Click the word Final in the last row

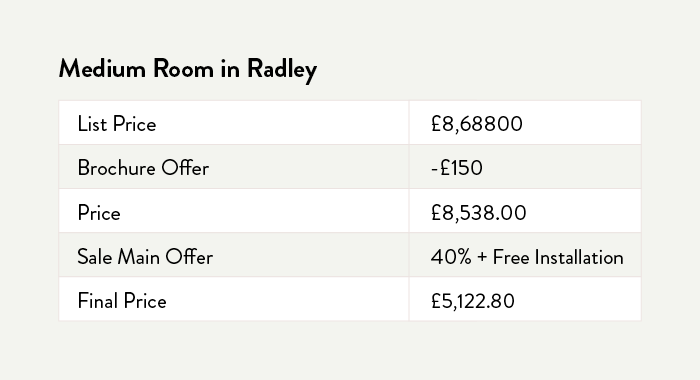98,301
